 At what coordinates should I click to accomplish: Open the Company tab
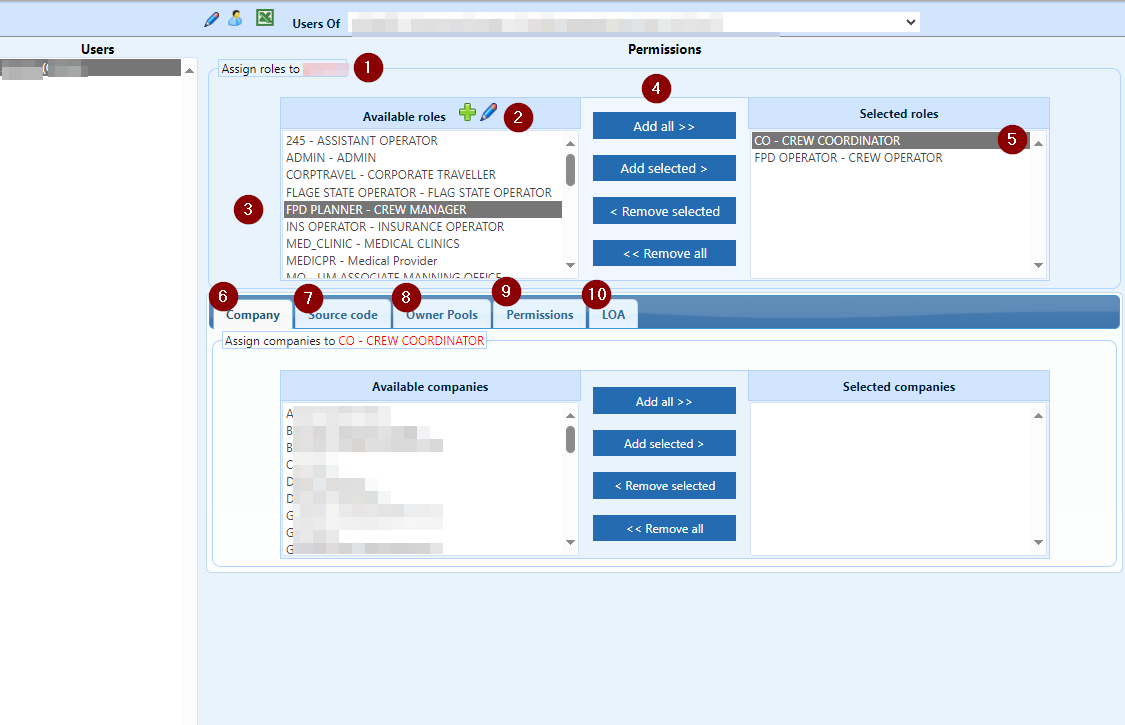tap(252, 315)
